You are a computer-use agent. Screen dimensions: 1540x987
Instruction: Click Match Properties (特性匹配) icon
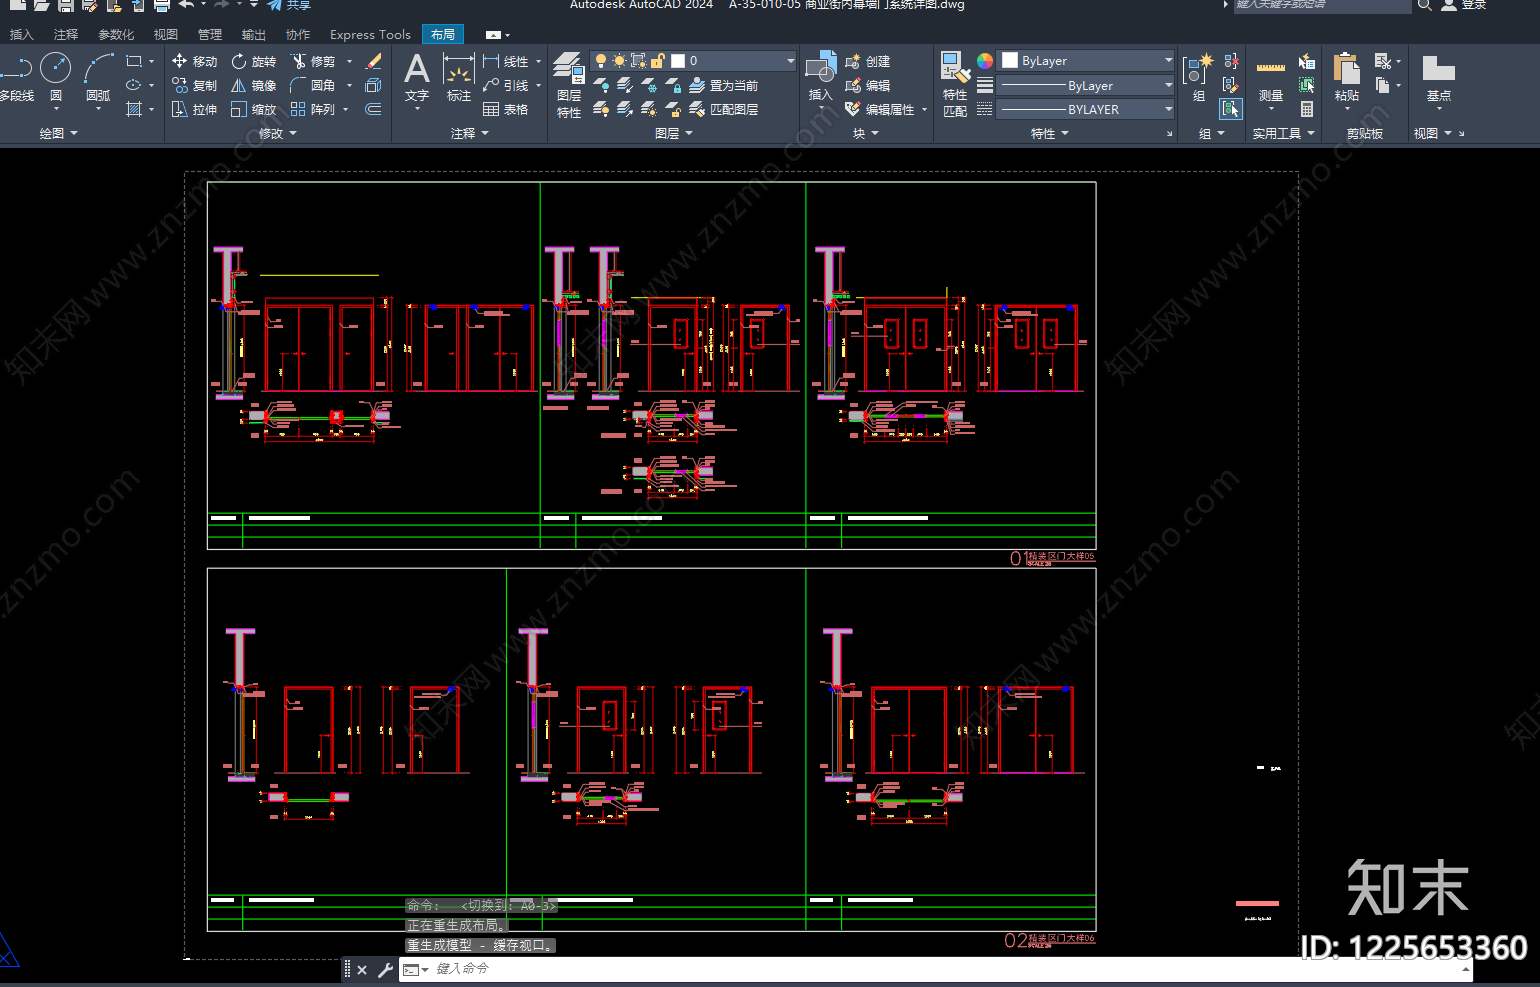[x=955, y=84]
